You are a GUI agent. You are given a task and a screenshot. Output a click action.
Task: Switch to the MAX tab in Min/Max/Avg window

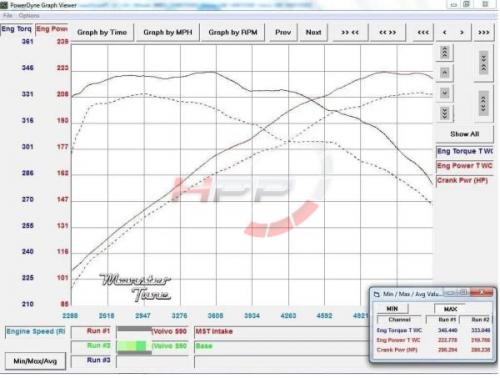coord(450,309)
